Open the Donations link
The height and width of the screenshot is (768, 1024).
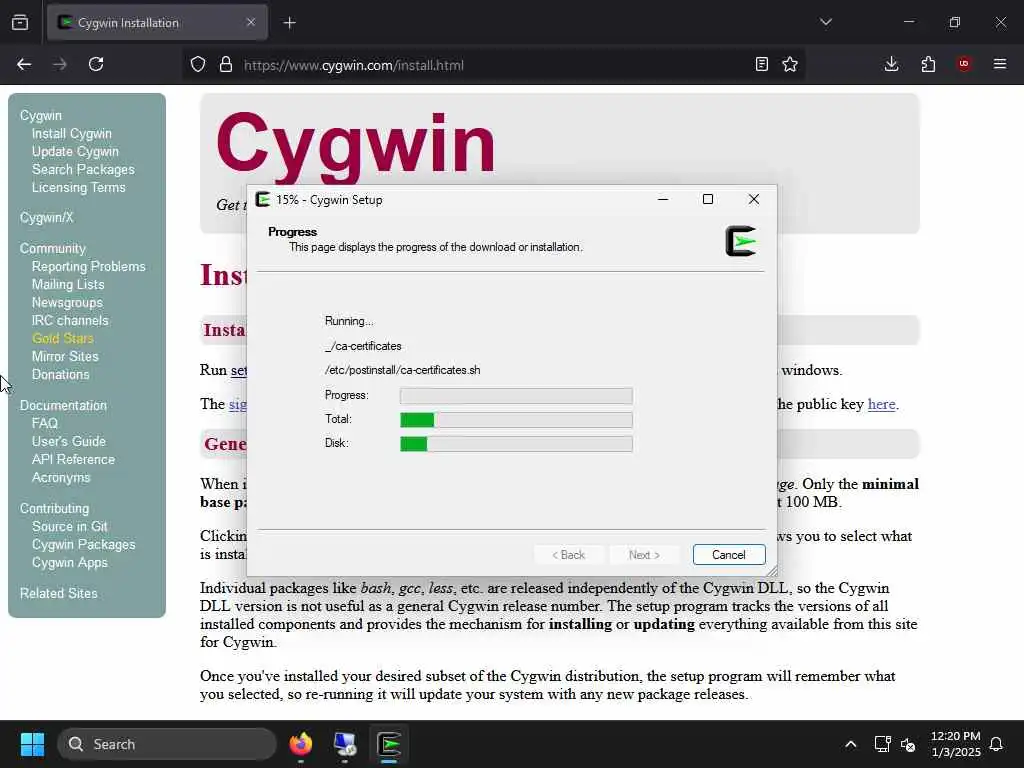[61, 374]
